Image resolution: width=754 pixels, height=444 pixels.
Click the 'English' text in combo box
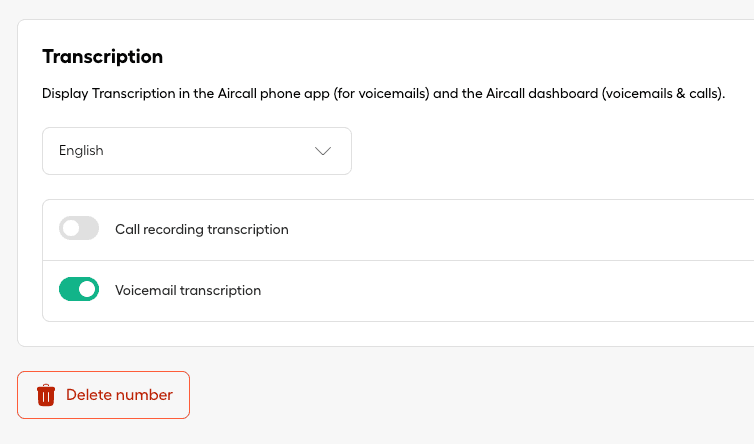81,151
